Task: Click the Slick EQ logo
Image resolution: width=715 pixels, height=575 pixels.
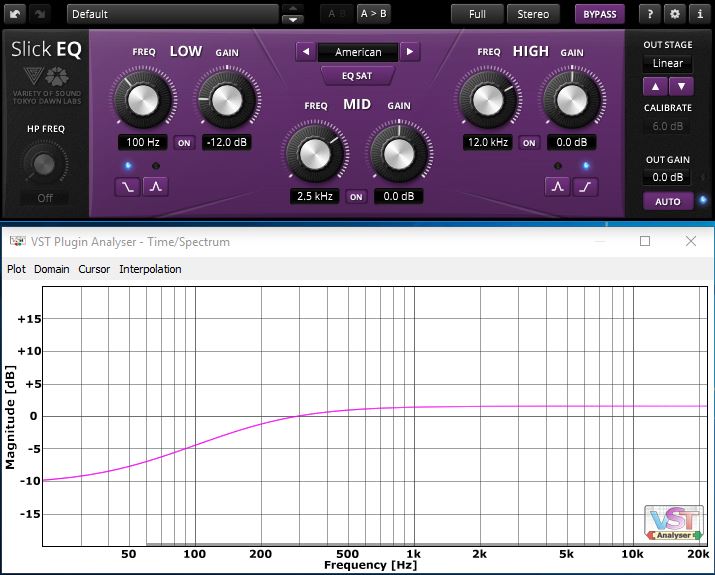Action: 47,49
